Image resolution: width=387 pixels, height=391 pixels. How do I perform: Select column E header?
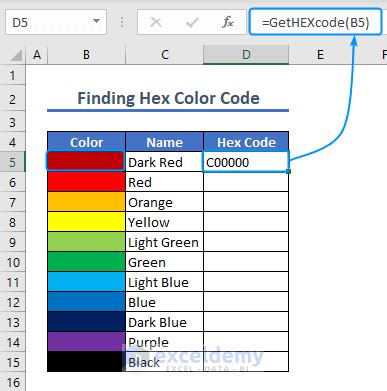[320, 55]
